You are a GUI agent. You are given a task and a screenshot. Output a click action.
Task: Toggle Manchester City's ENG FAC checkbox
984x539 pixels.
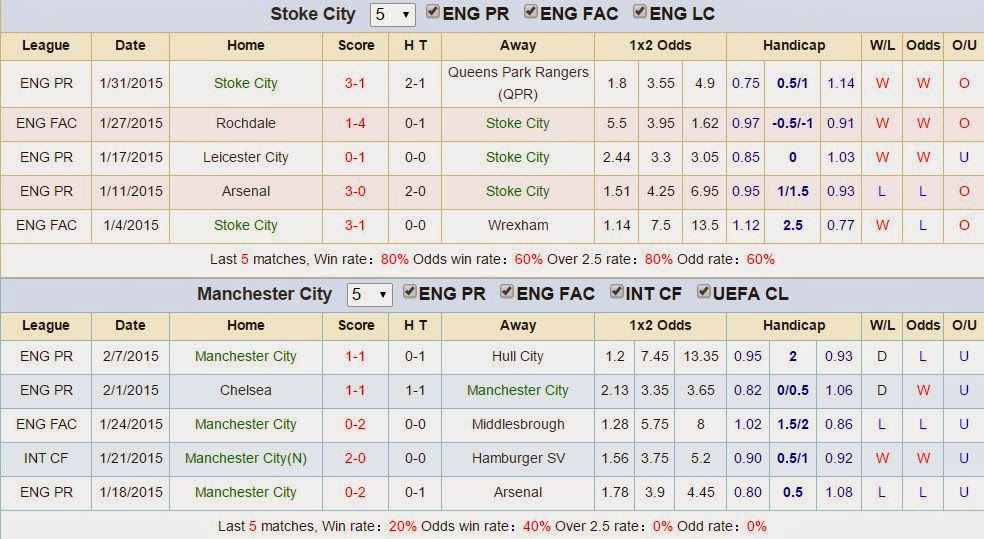point(507,291)
